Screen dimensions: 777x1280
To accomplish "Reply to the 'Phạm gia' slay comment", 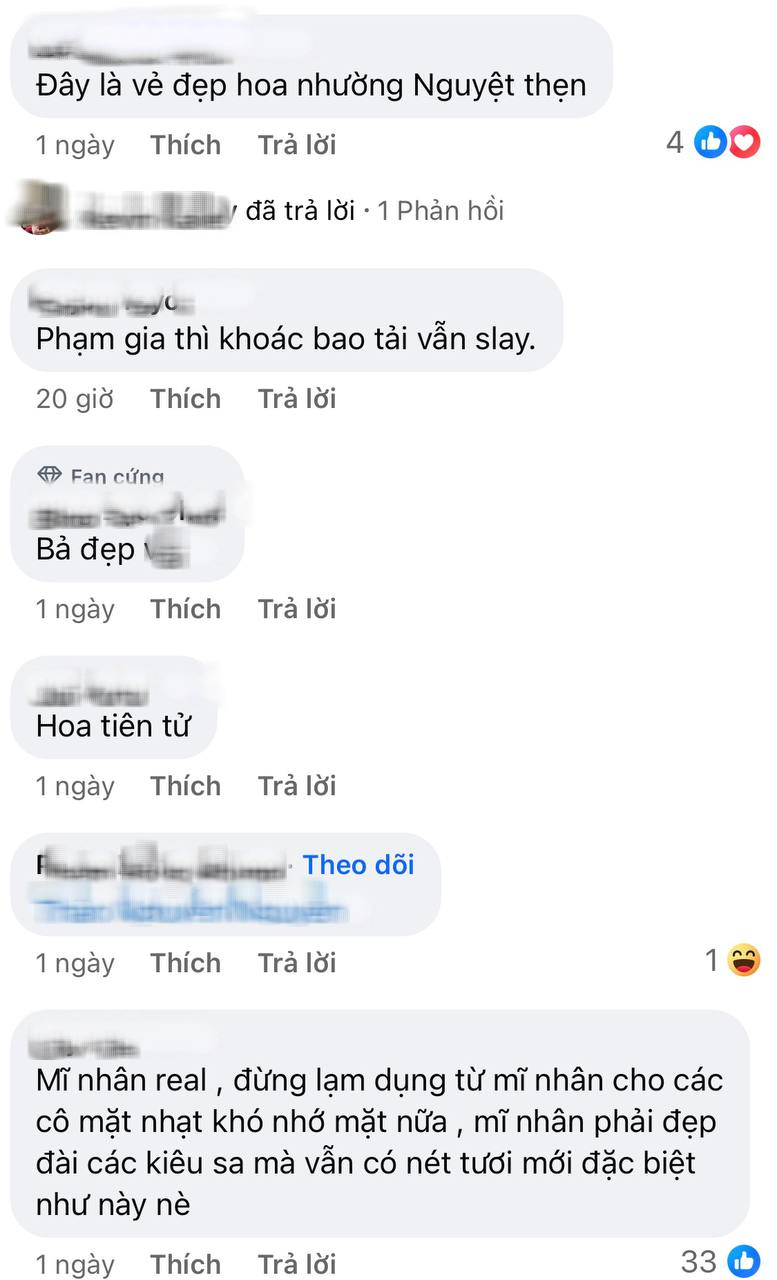I will pos(297,399).
